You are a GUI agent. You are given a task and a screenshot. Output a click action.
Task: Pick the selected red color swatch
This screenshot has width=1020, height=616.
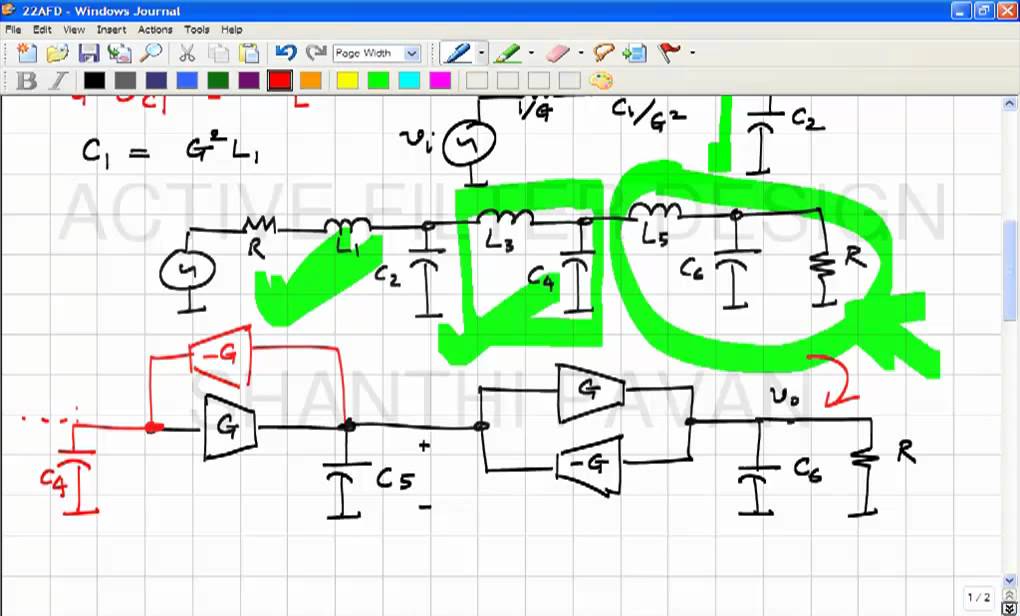point(280,81)
